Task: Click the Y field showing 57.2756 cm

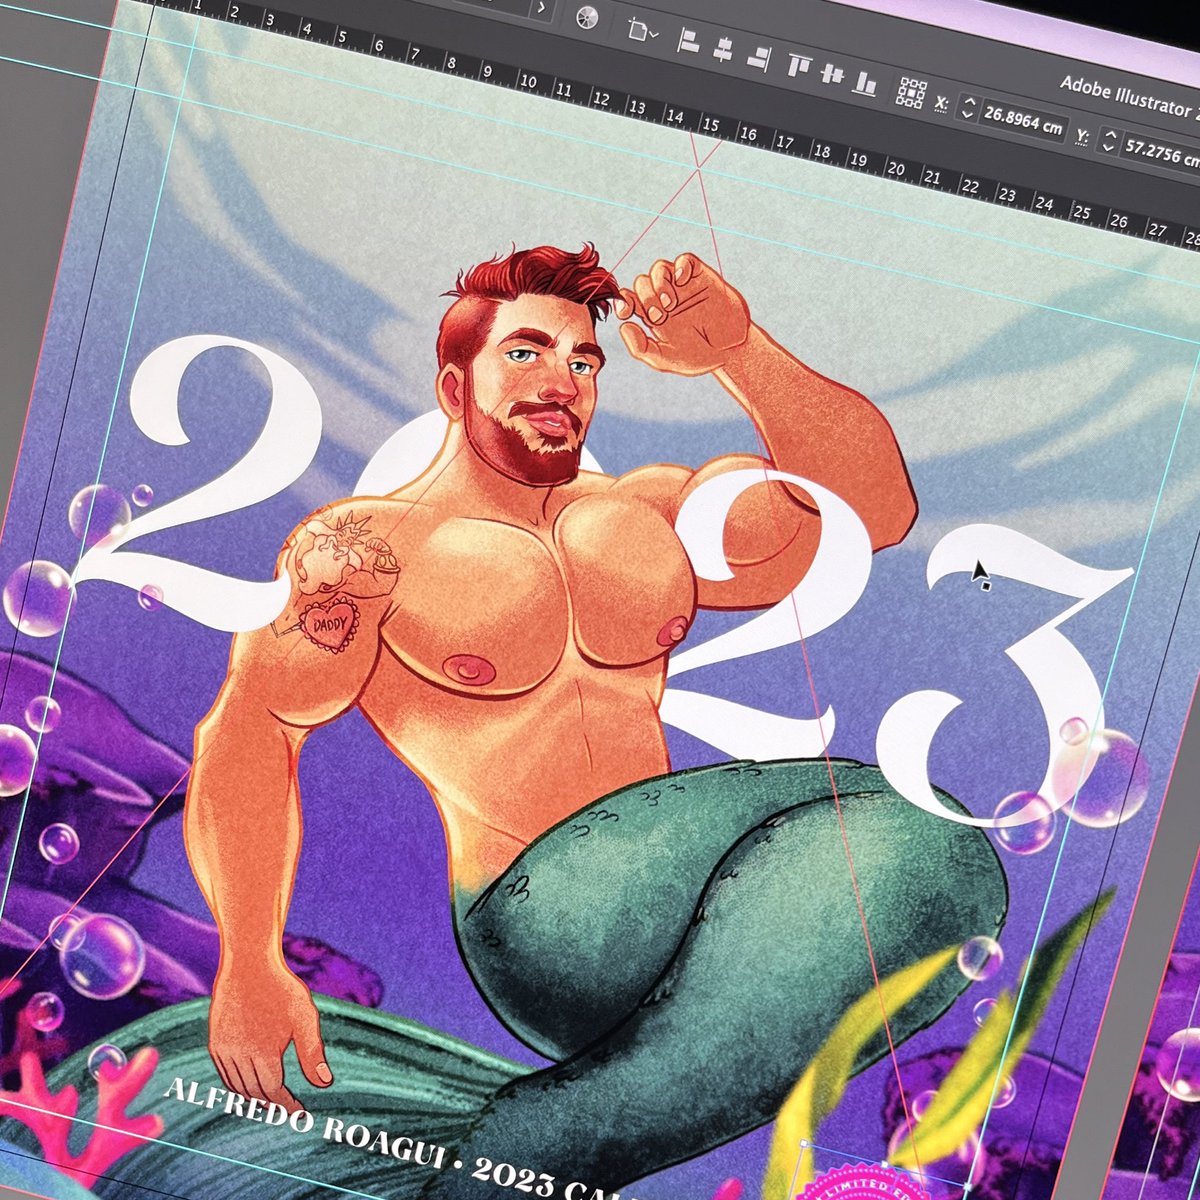Action: [1159, 153]
